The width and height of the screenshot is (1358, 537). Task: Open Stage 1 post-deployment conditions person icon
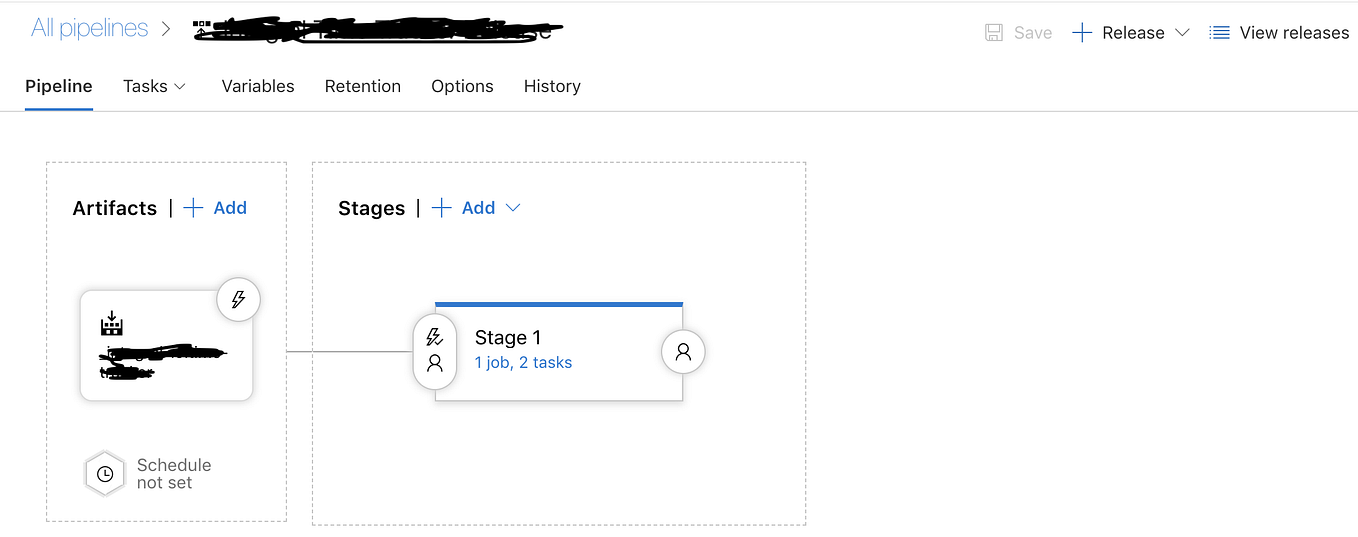[x=683, y=352]
